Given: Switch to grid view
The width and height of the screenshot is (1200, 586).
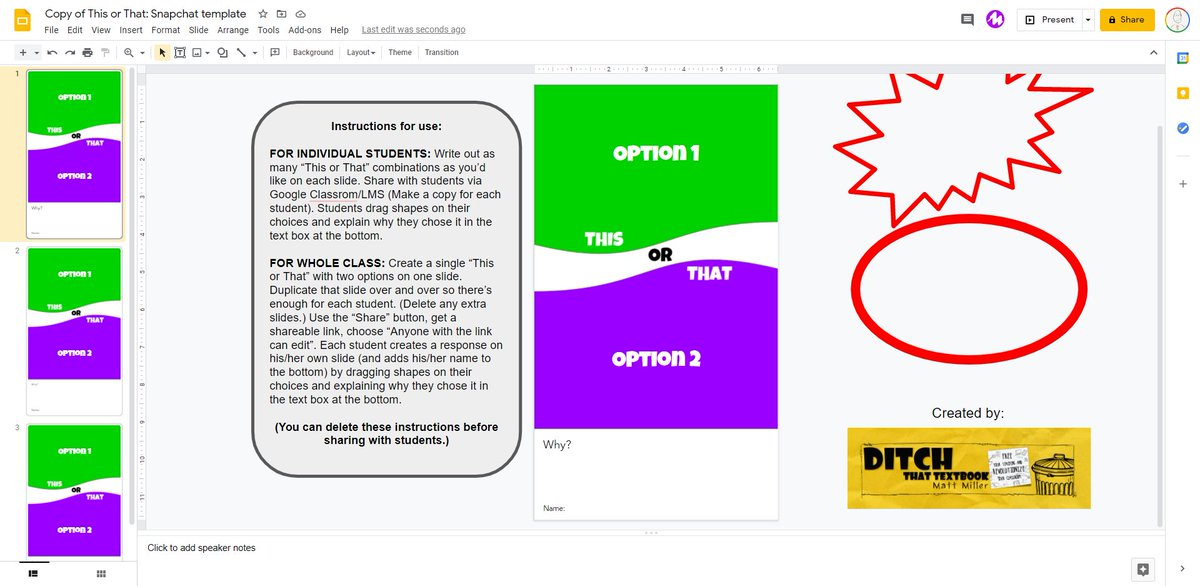Looking at the screenshot, I should click(101, 573).
